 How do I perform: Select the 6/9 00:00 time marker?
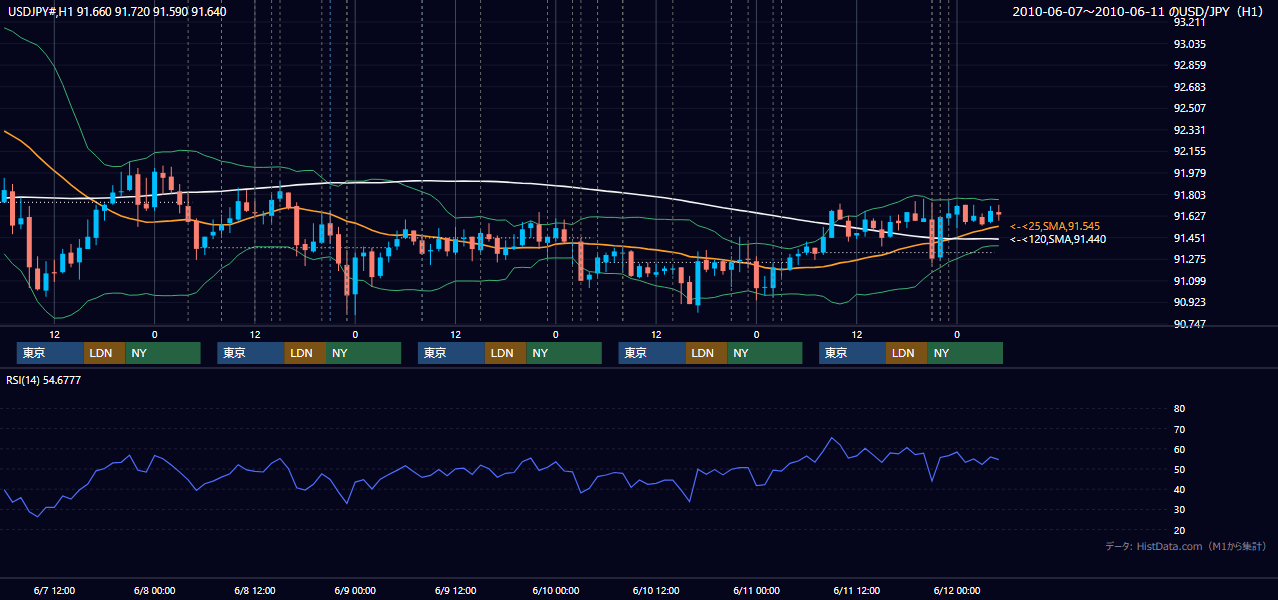point(355,590)
